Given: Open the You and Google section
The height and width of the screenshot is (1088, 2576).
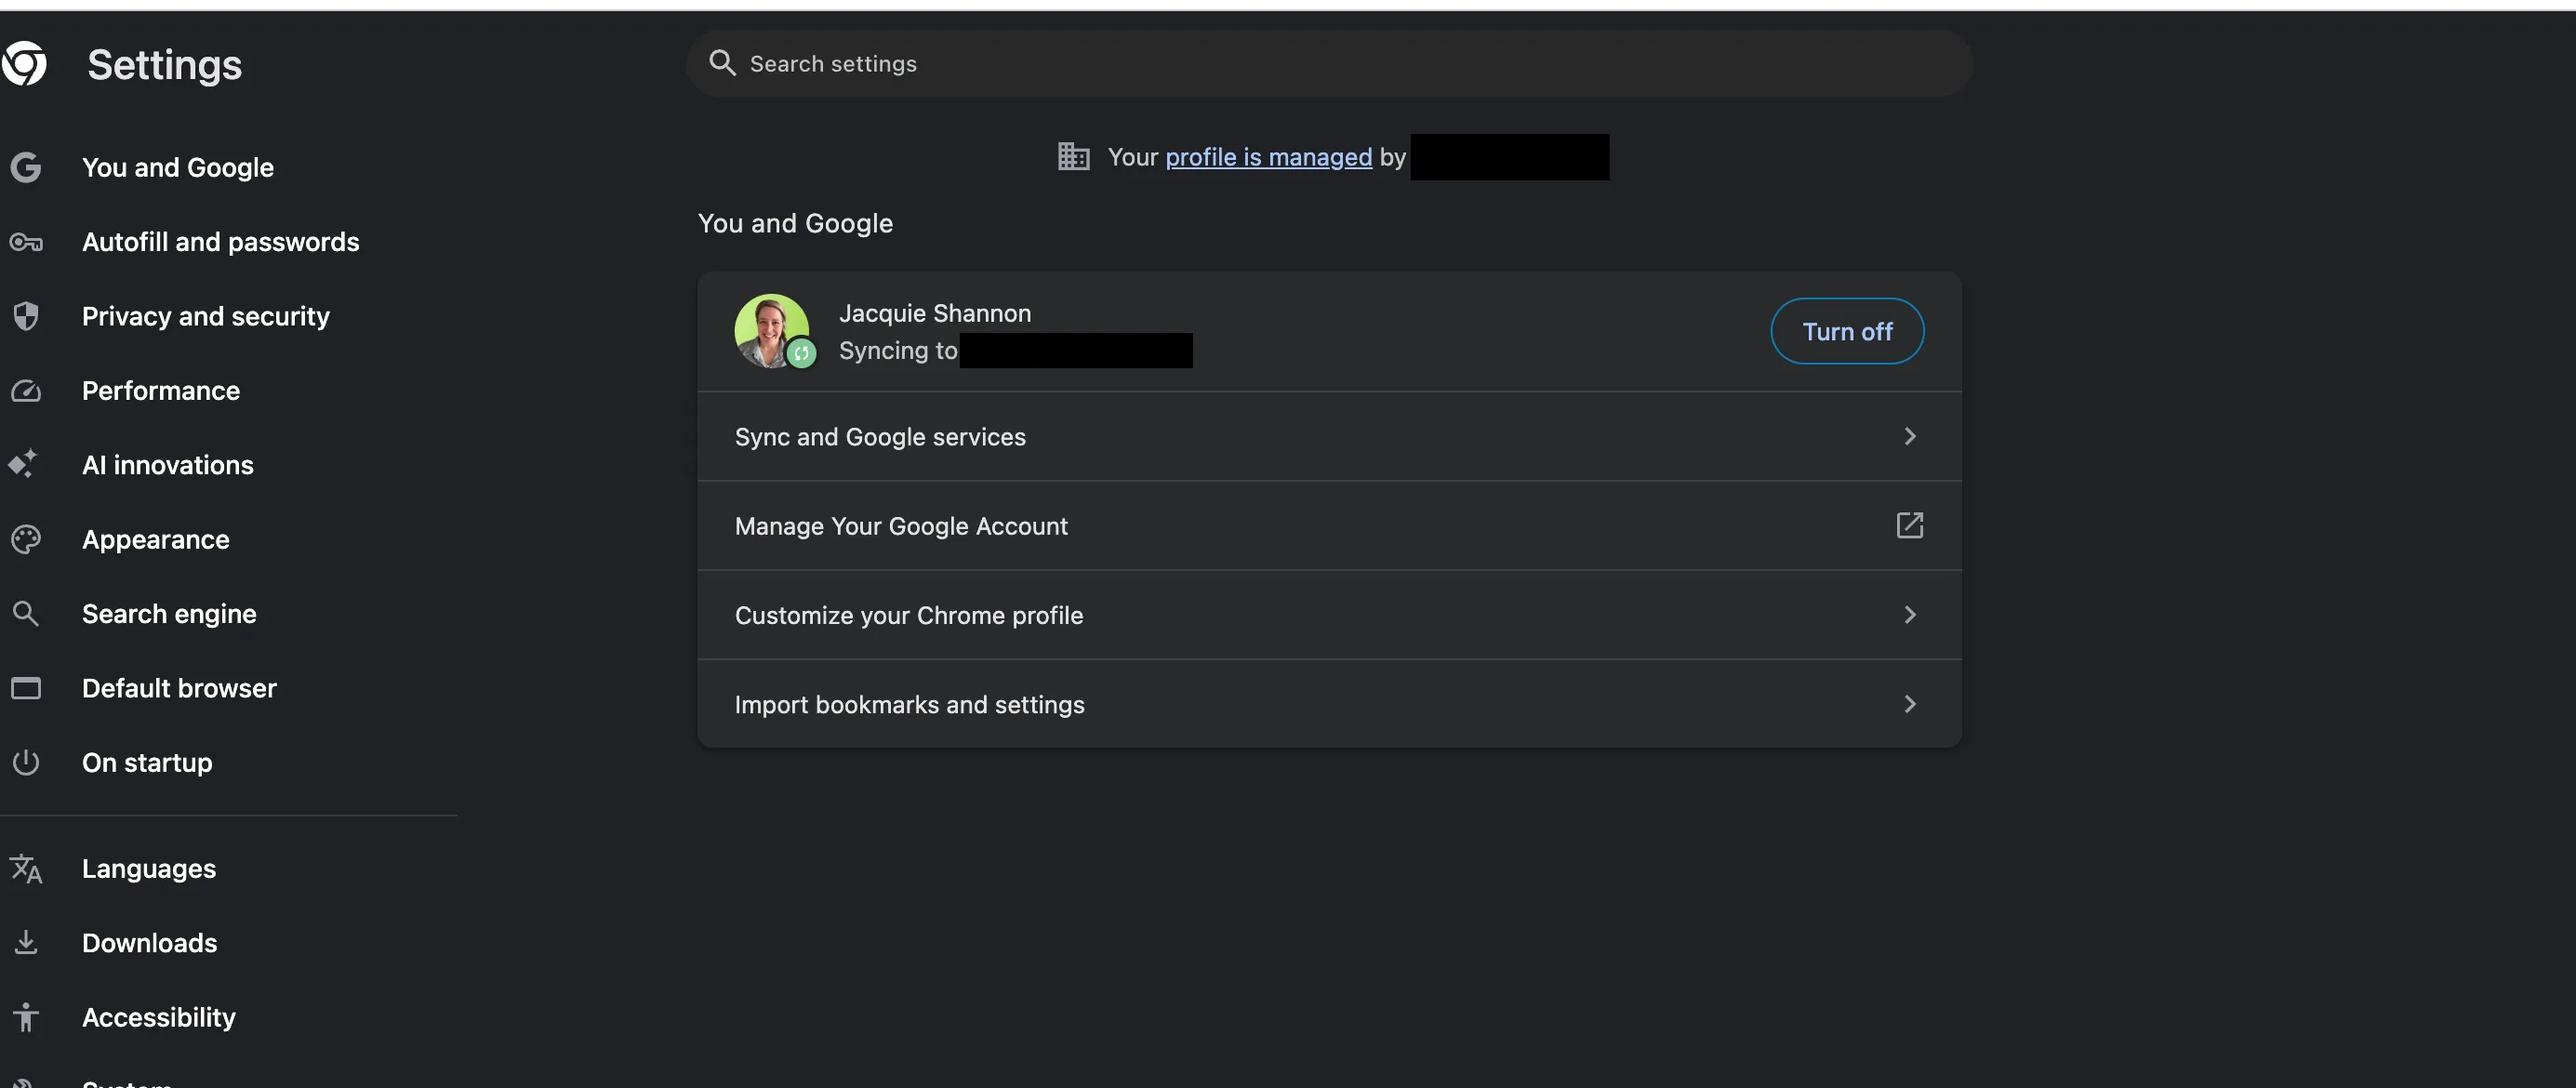Looking at the screenshot, I should [178, 167].
